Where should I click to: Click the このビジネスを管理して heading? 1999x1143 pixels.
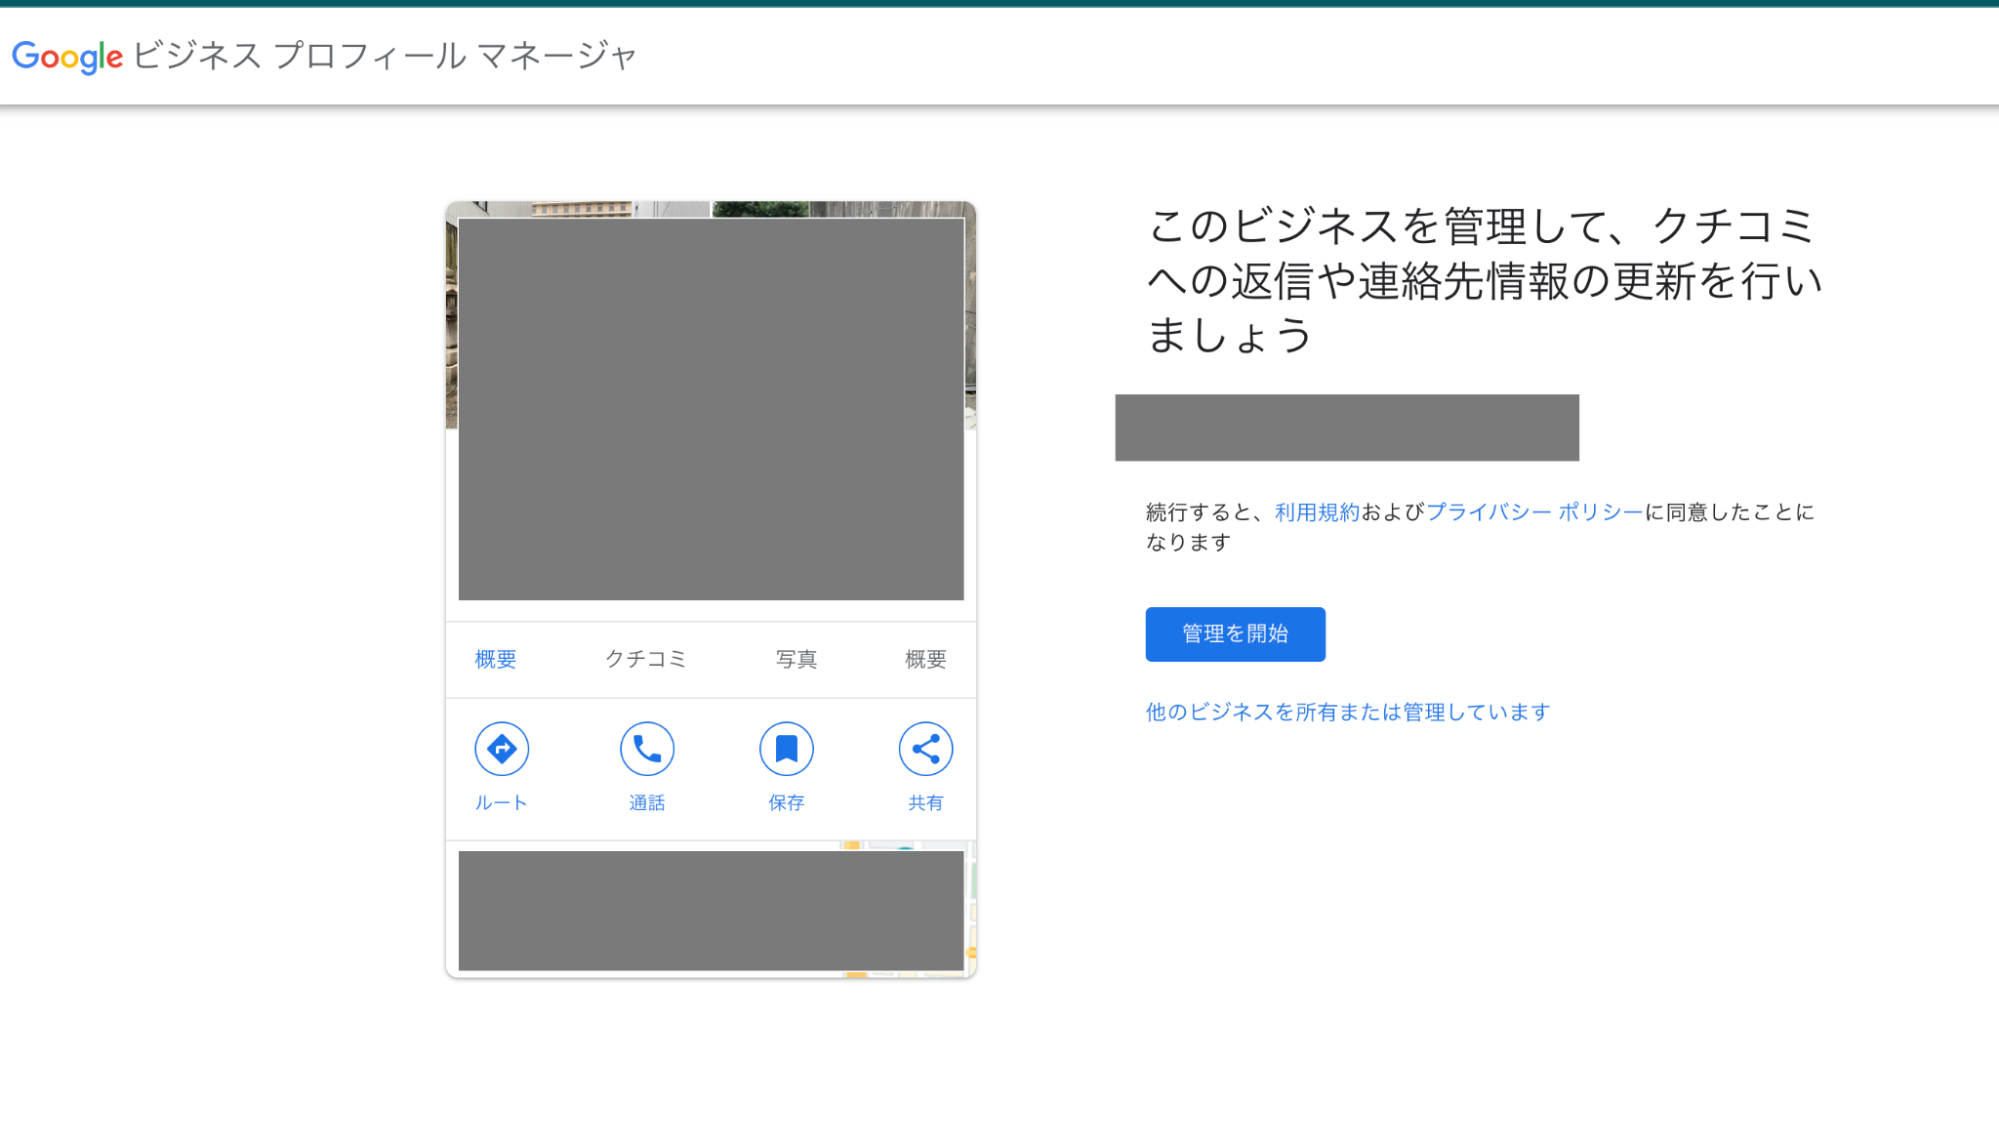point(1484,281)
